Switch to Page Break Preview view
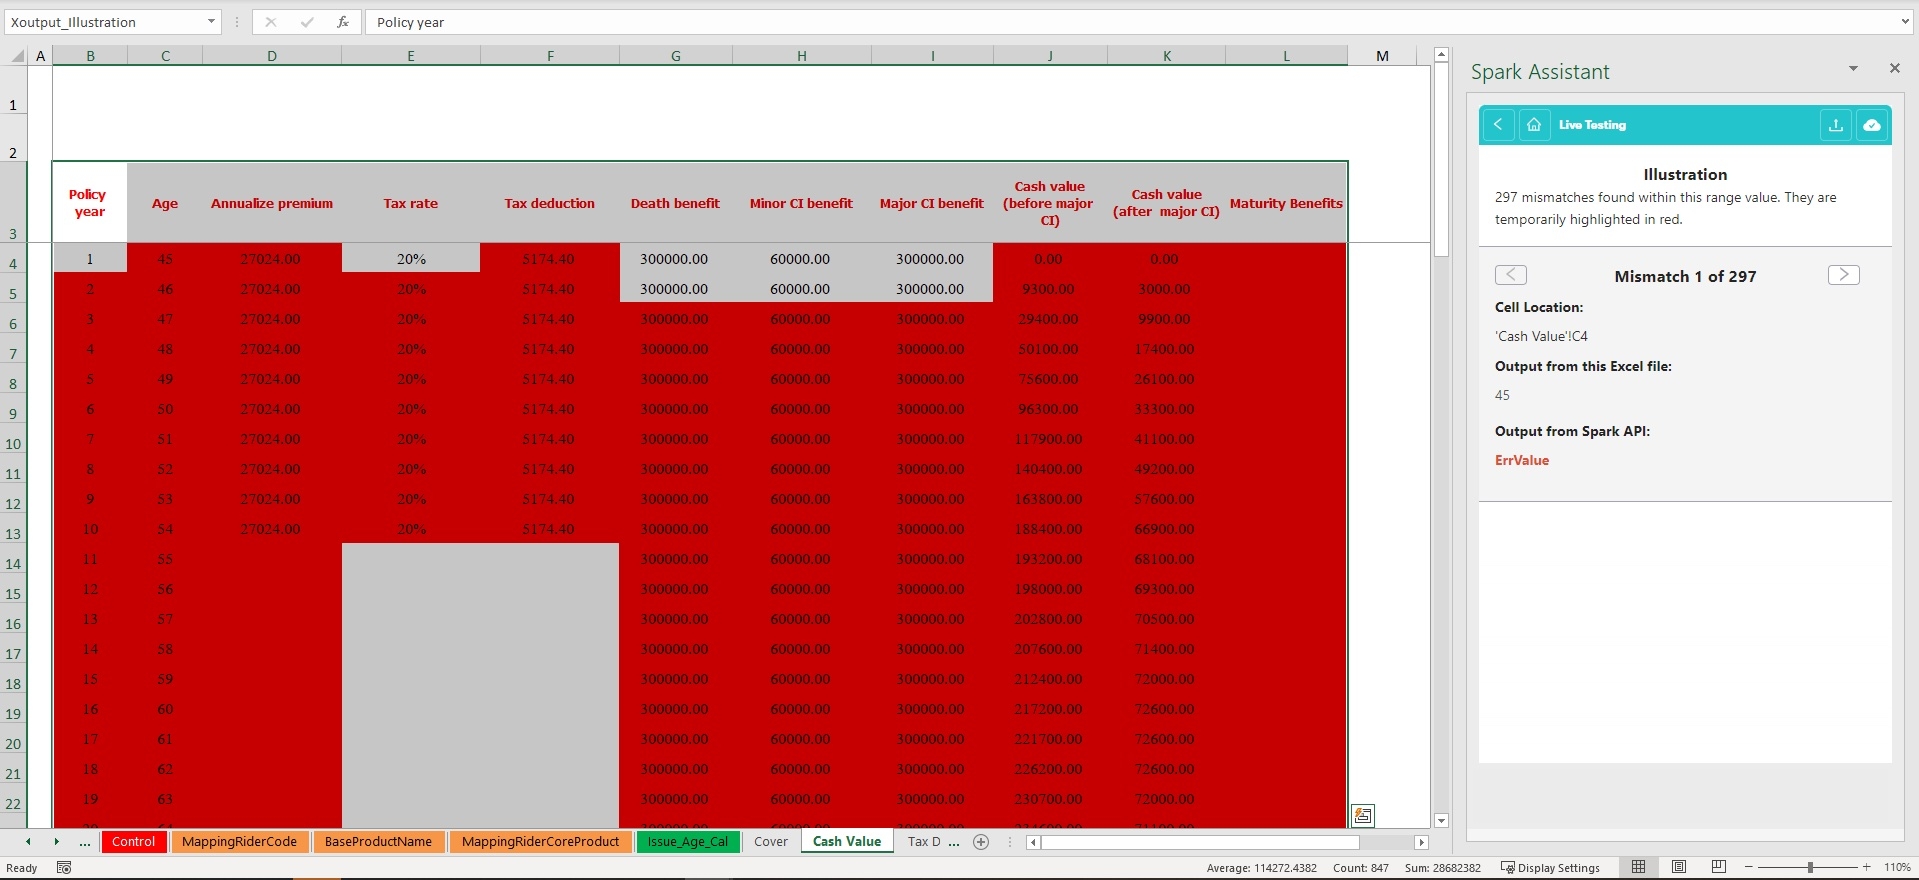 coord(1719,867)
